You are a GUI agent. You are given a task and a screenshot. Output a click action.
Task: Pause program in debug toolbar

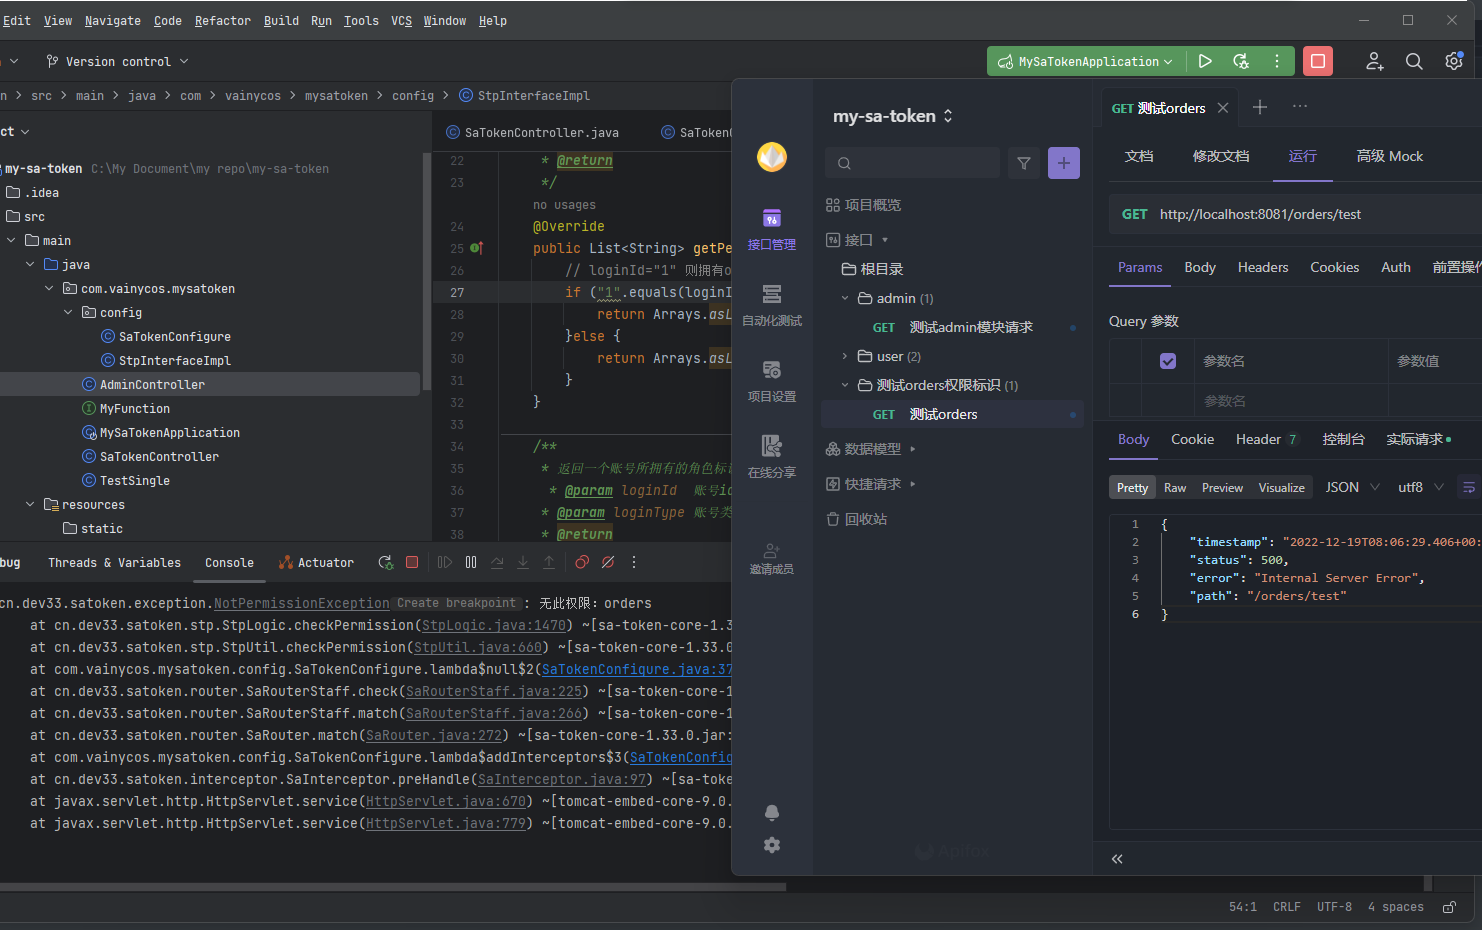[x=471, y=562]
